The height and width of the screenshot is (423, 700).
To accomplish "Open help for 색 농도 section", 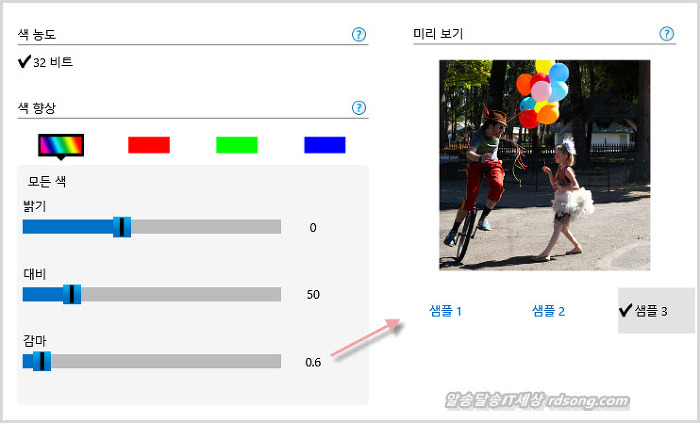I will pos(358,34).
